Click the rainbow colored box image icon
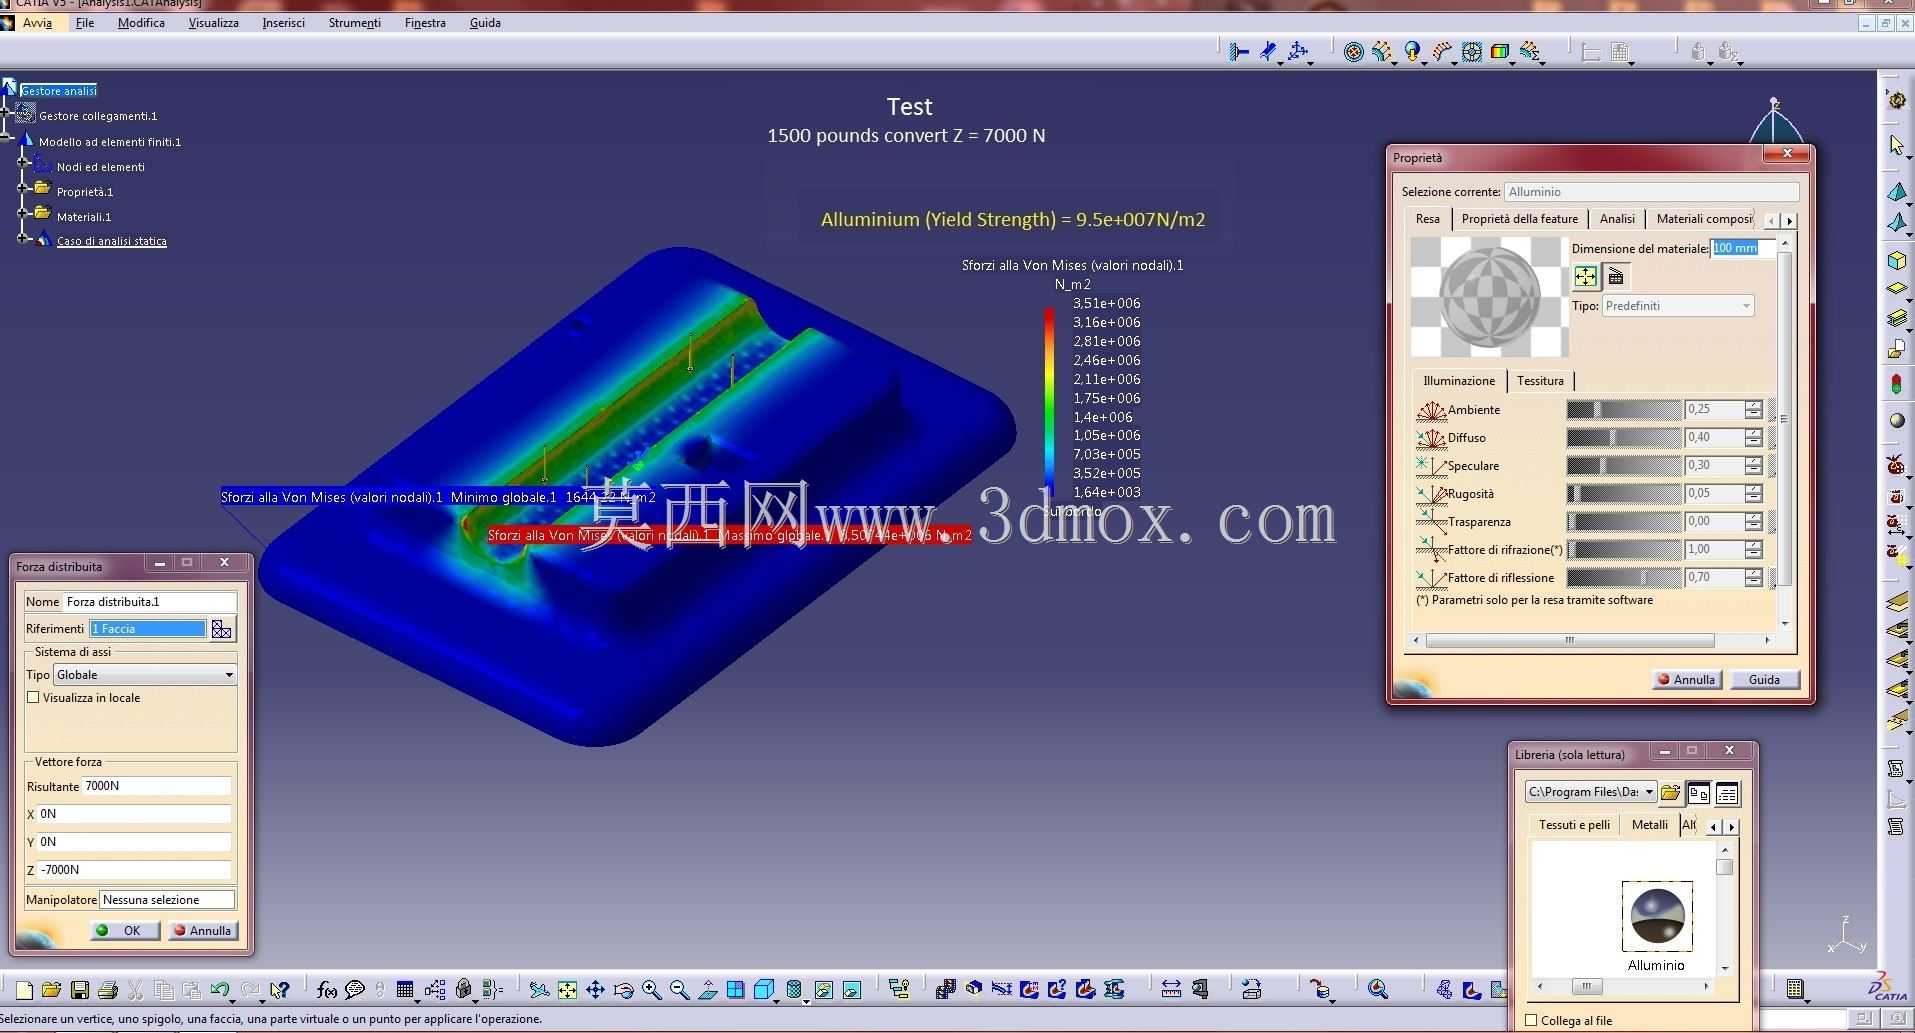 [x=1500, y=52]
